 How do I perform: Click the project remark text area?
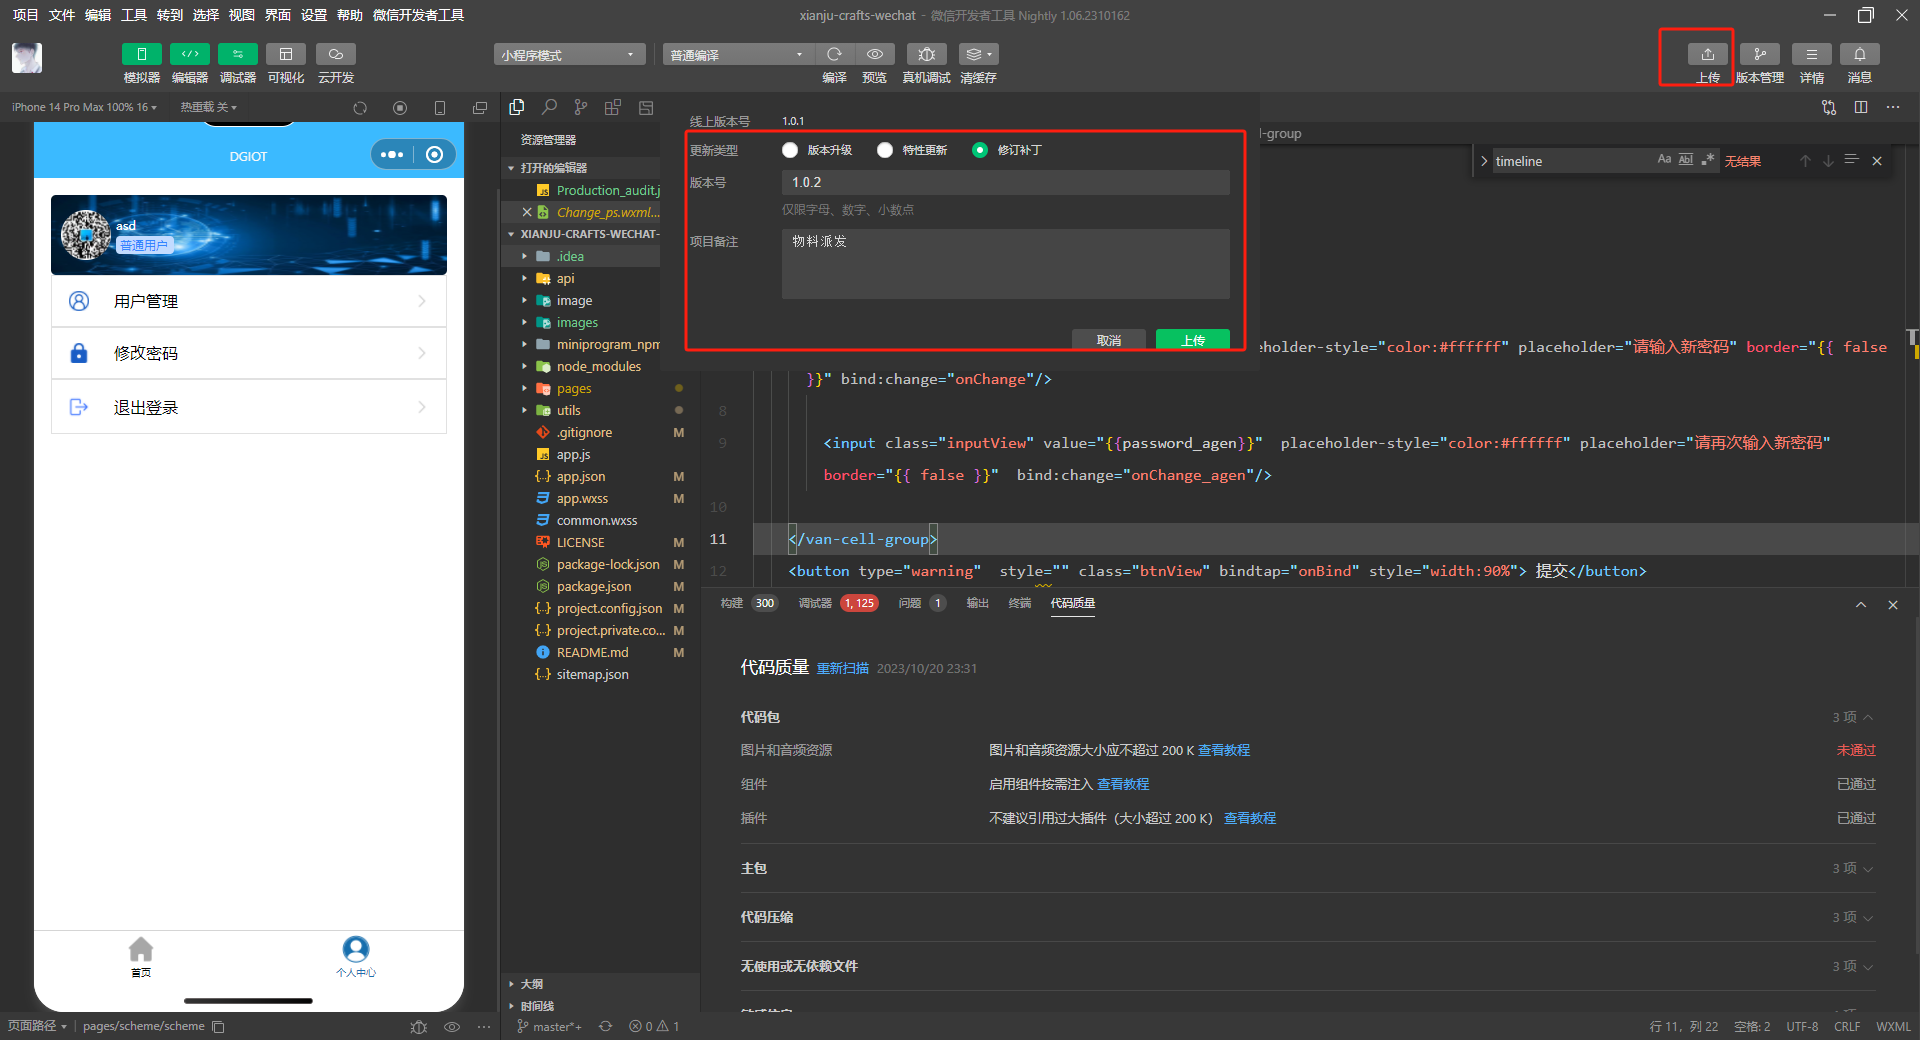coord(1005,264)
